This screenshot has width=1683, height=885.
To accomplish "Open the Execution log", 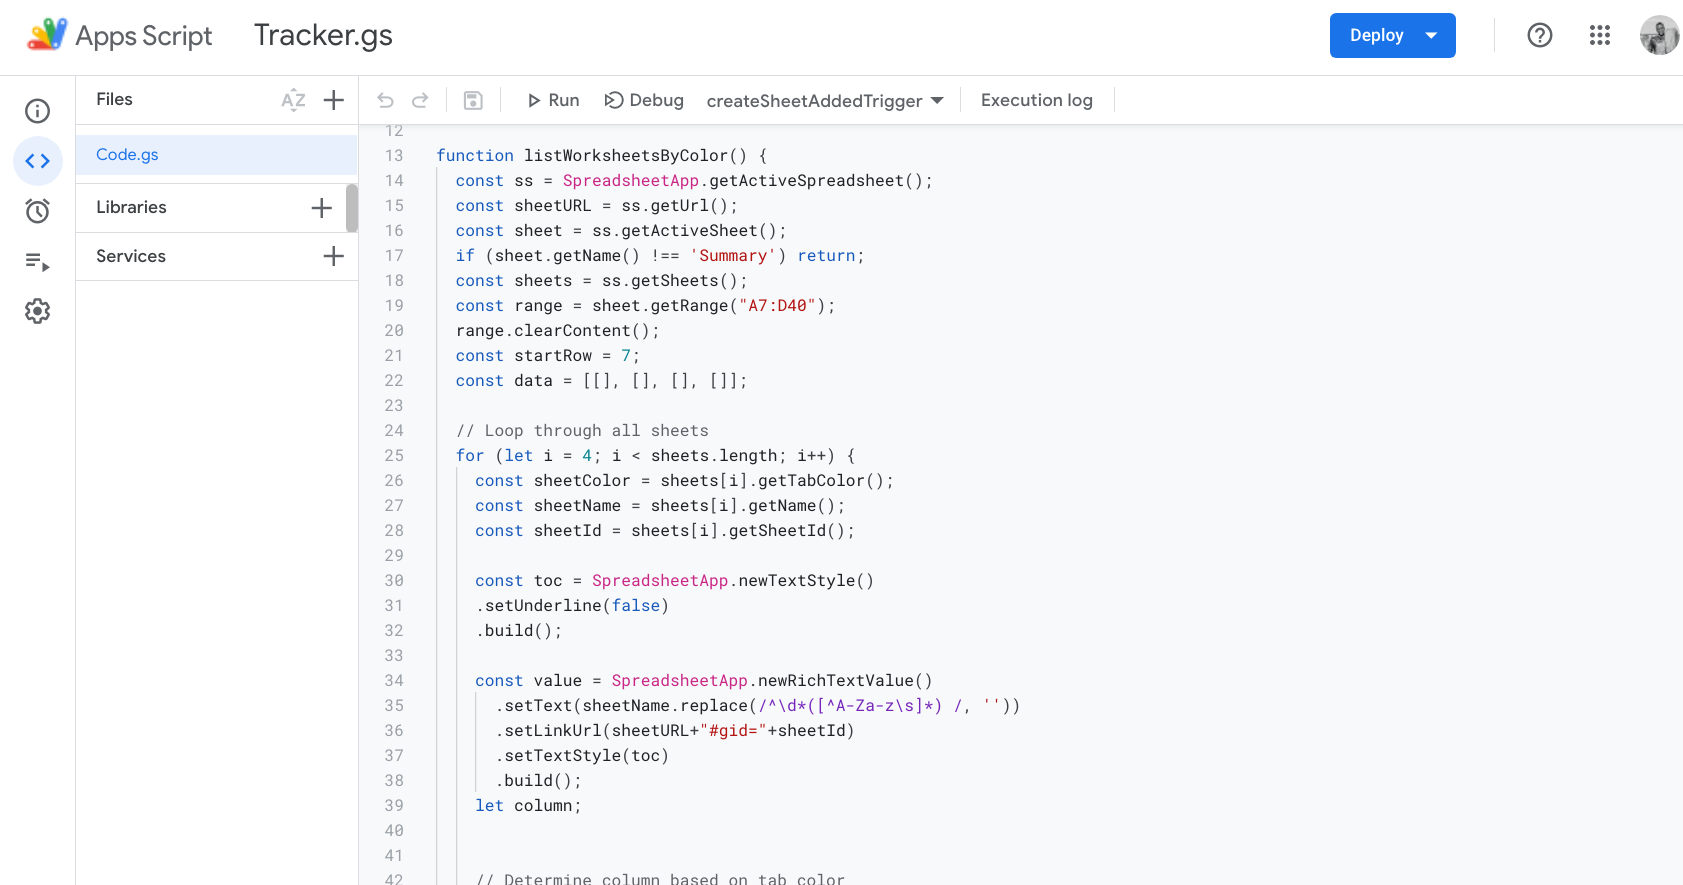I will tap(1036, 100).
